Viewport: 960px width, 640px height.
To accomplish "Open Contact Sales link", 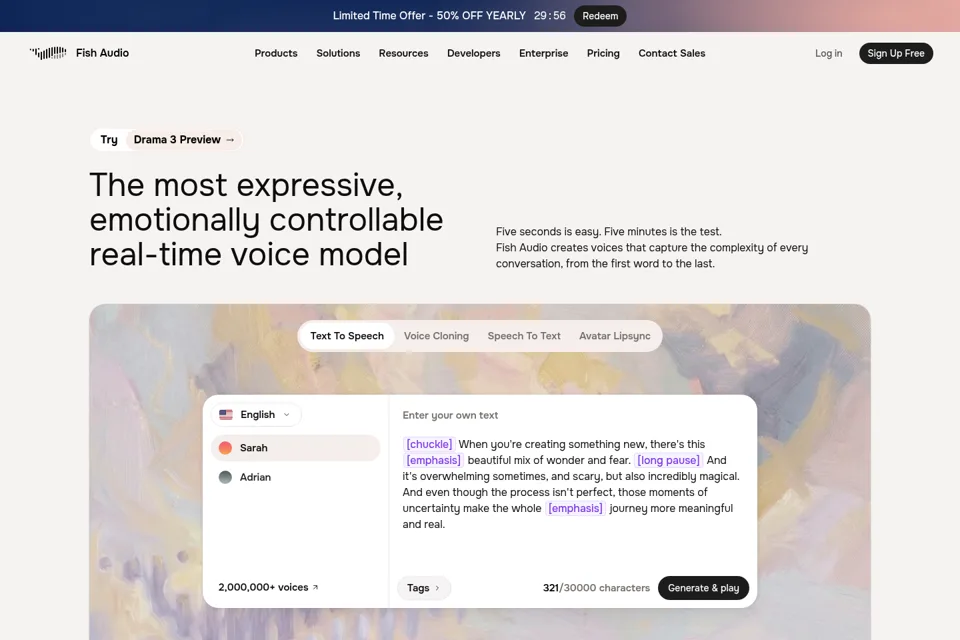I will [x=672, y=53].
